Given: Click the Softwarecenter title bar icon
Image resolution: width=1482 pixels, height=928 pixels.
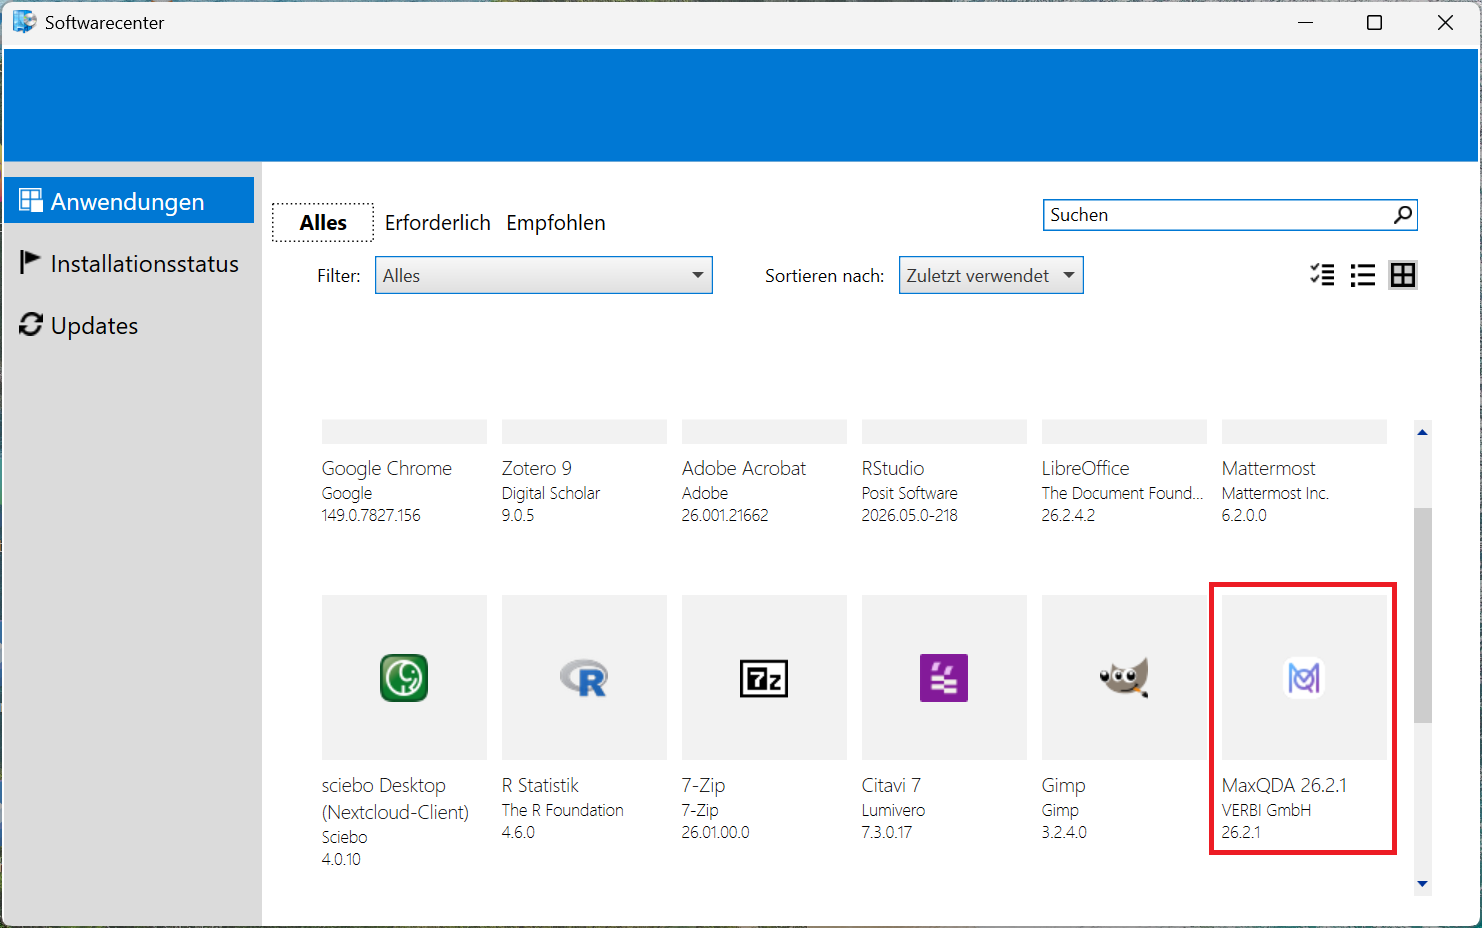Looking at the screenshot, I should [x=24, y=22].
